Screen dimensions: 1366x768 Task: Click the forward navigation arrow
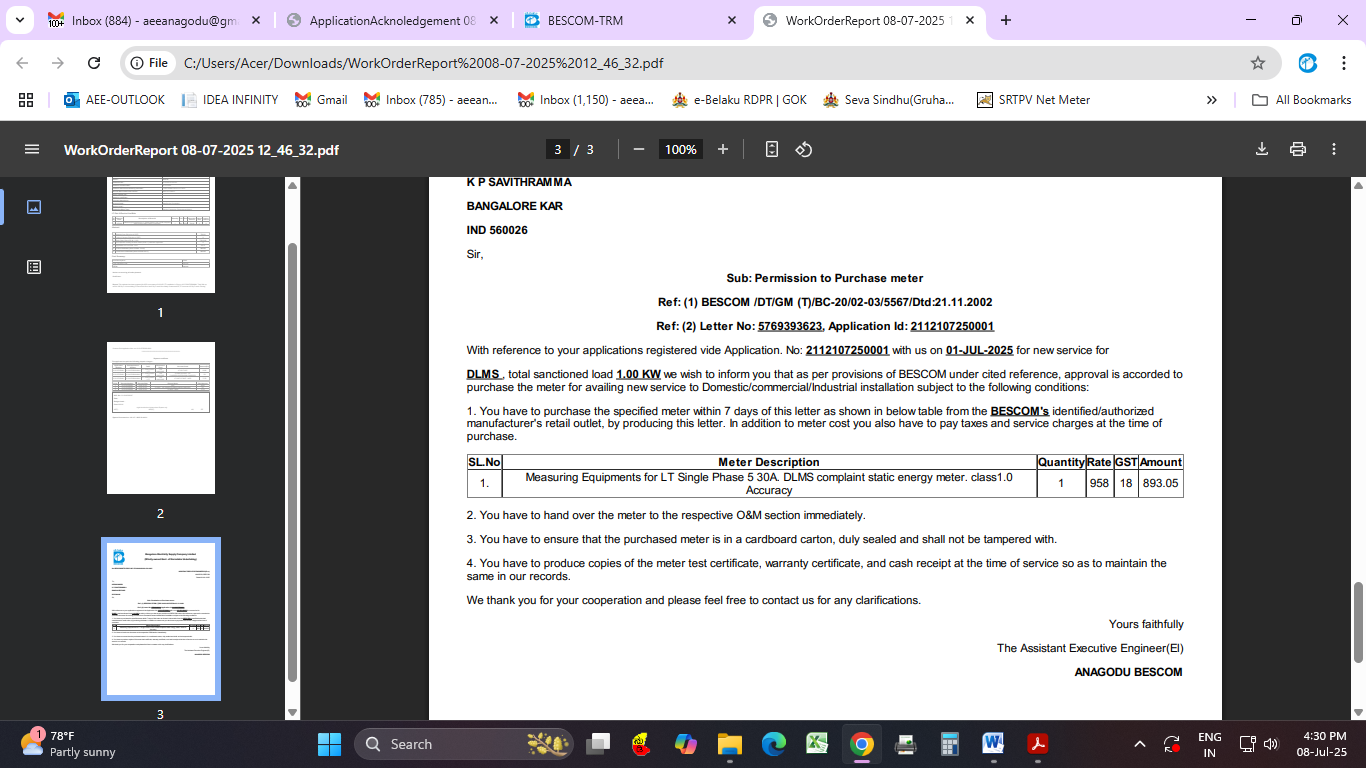[x=58, y=63]
